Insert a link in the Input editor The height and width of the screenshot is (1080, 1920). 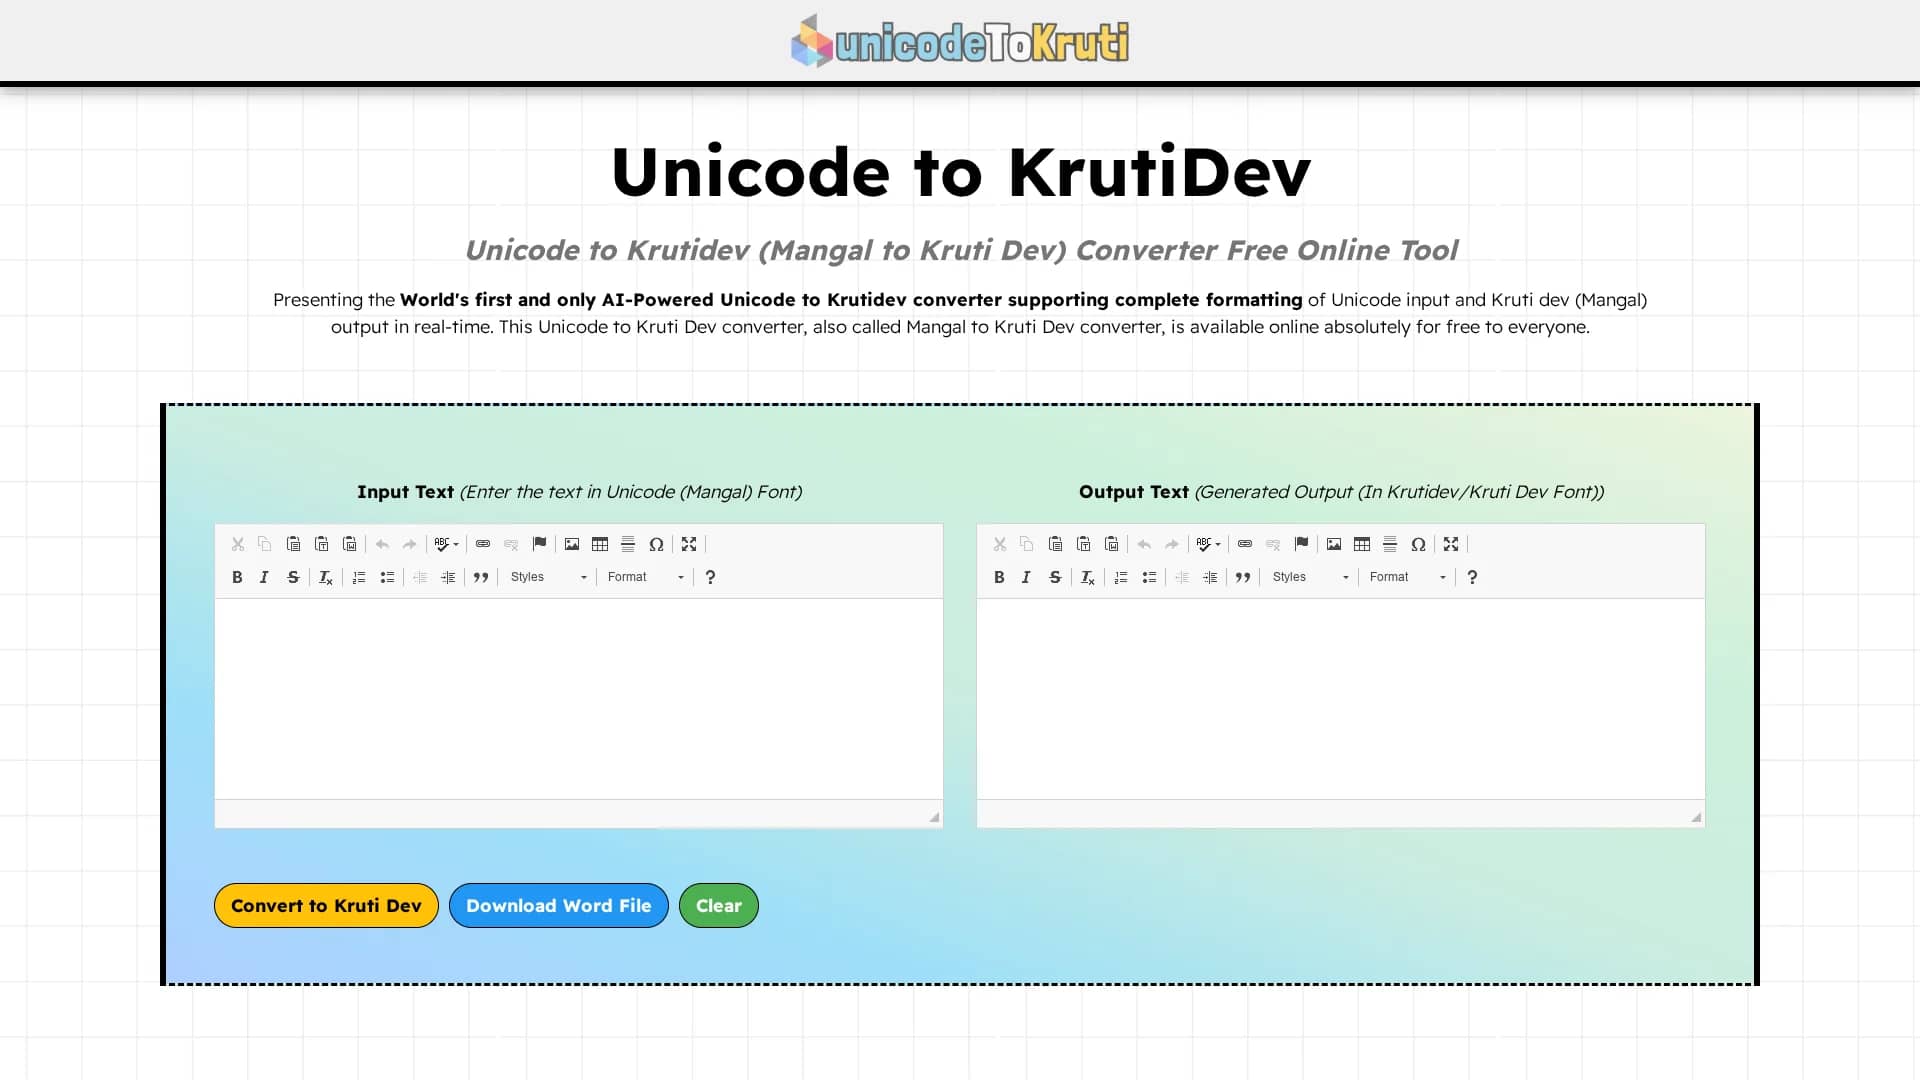483,544
